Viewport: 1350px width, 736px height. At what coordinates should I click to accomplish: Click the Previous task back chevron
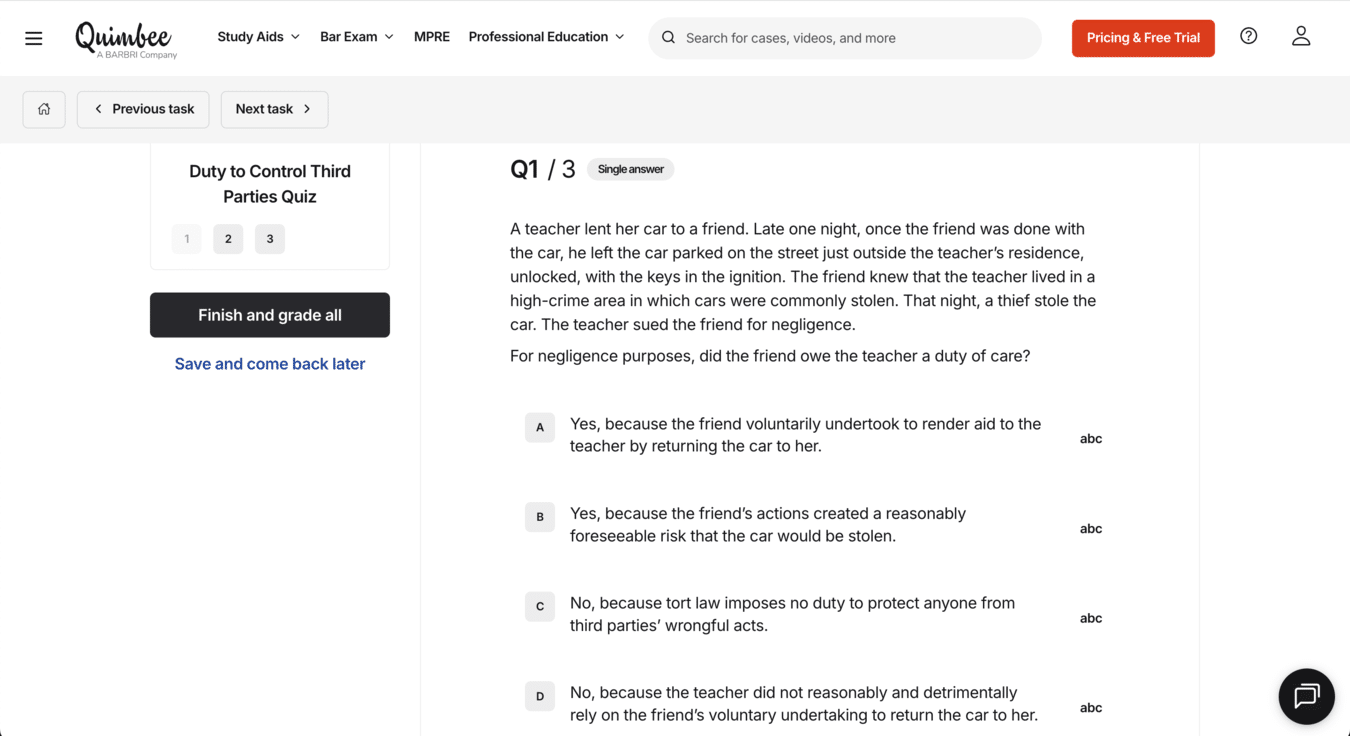pyautogui.click(x=97, y=108)
